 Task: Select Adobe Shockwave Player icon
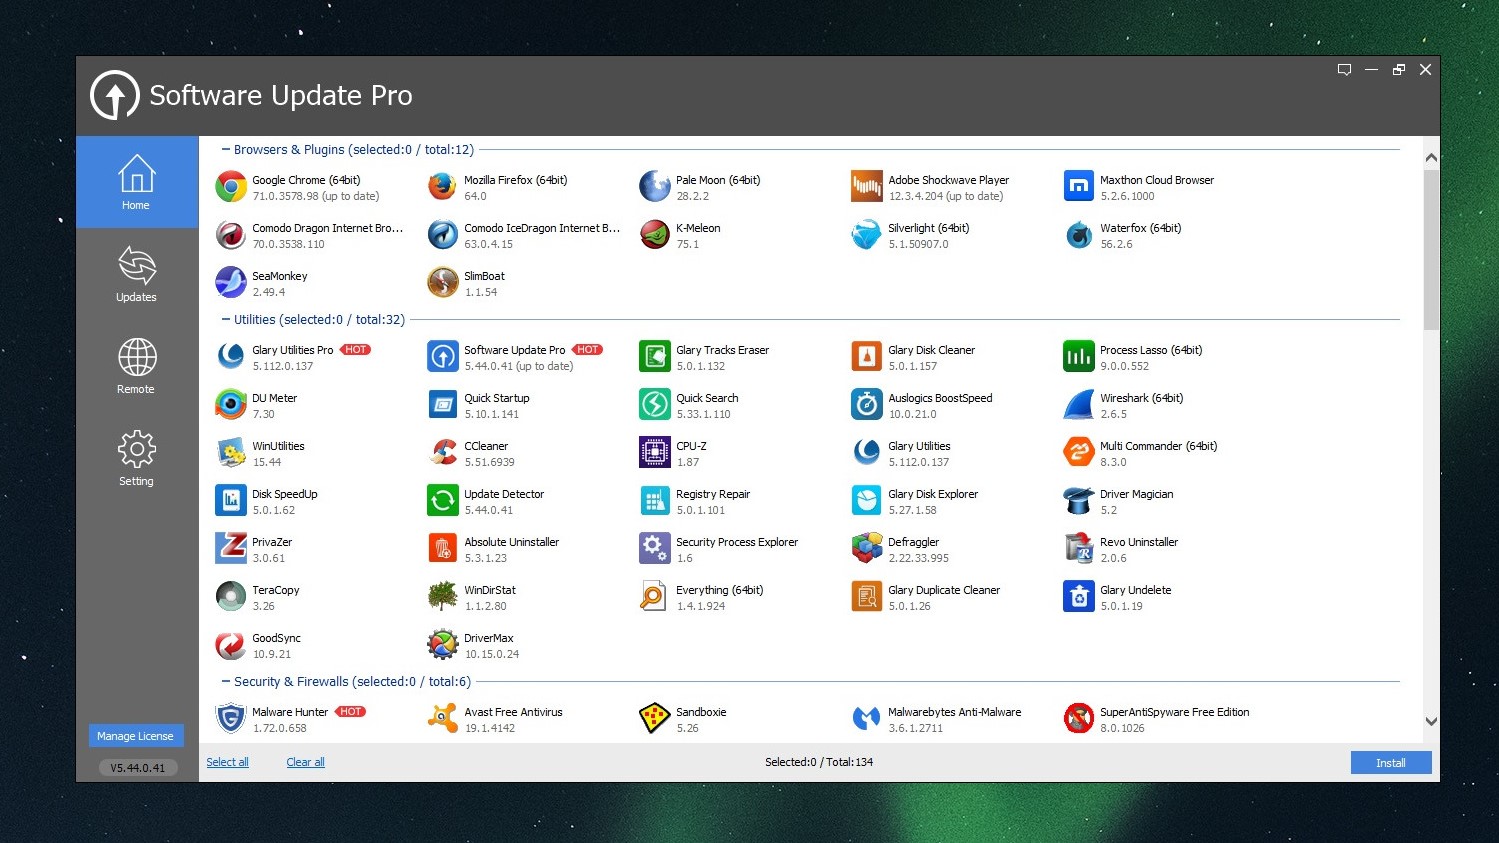pos(867,187)
